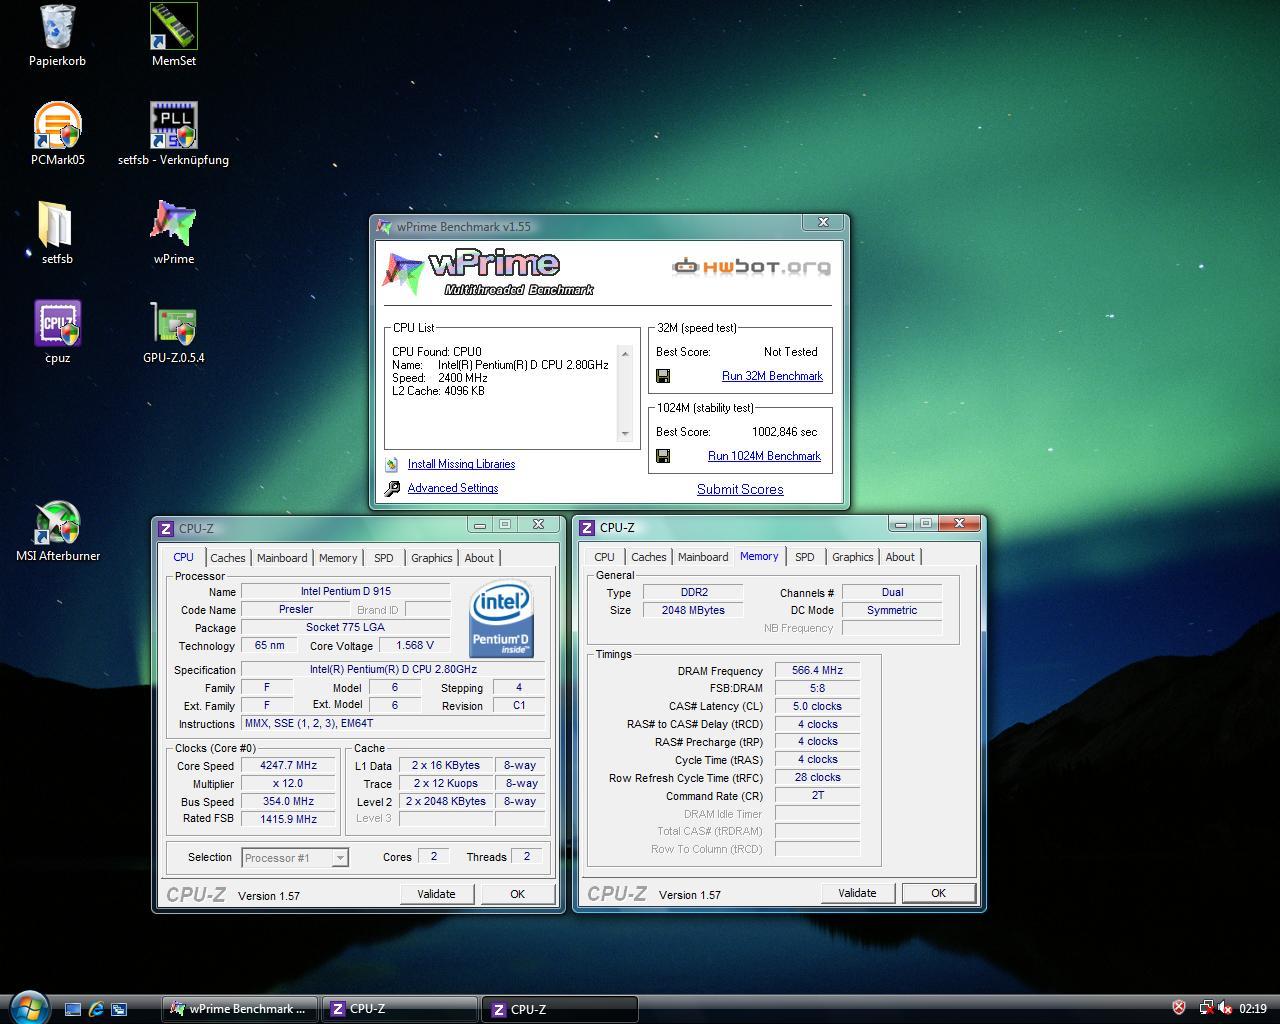The image size is (1280, 1024).
Task: Click the Core Voltage value 1.568 V
Action: point(414,646)
